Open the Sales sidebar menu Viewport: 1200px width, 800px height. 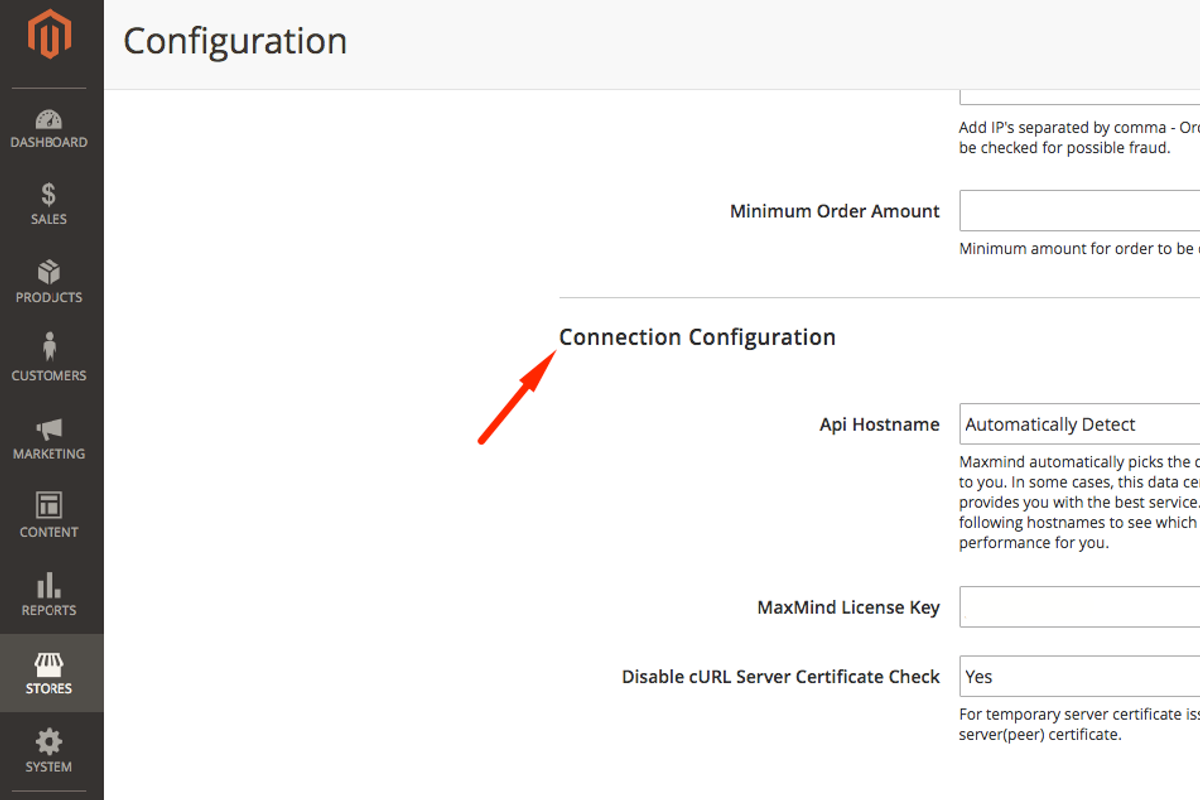tap(49, 204)
